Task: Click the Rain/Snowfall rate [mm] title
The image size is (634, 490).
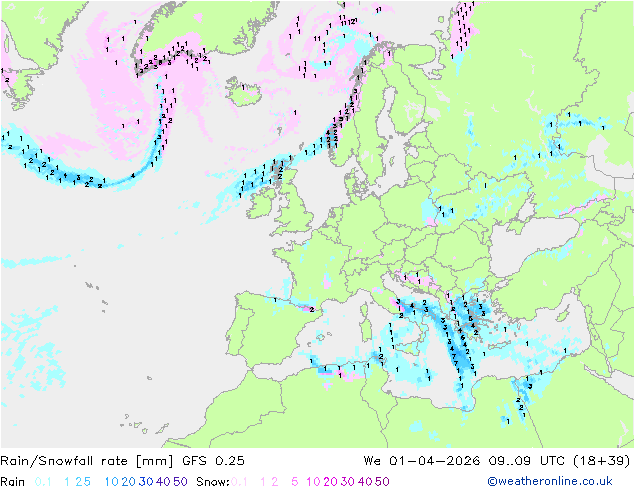Action: point(87,461)
